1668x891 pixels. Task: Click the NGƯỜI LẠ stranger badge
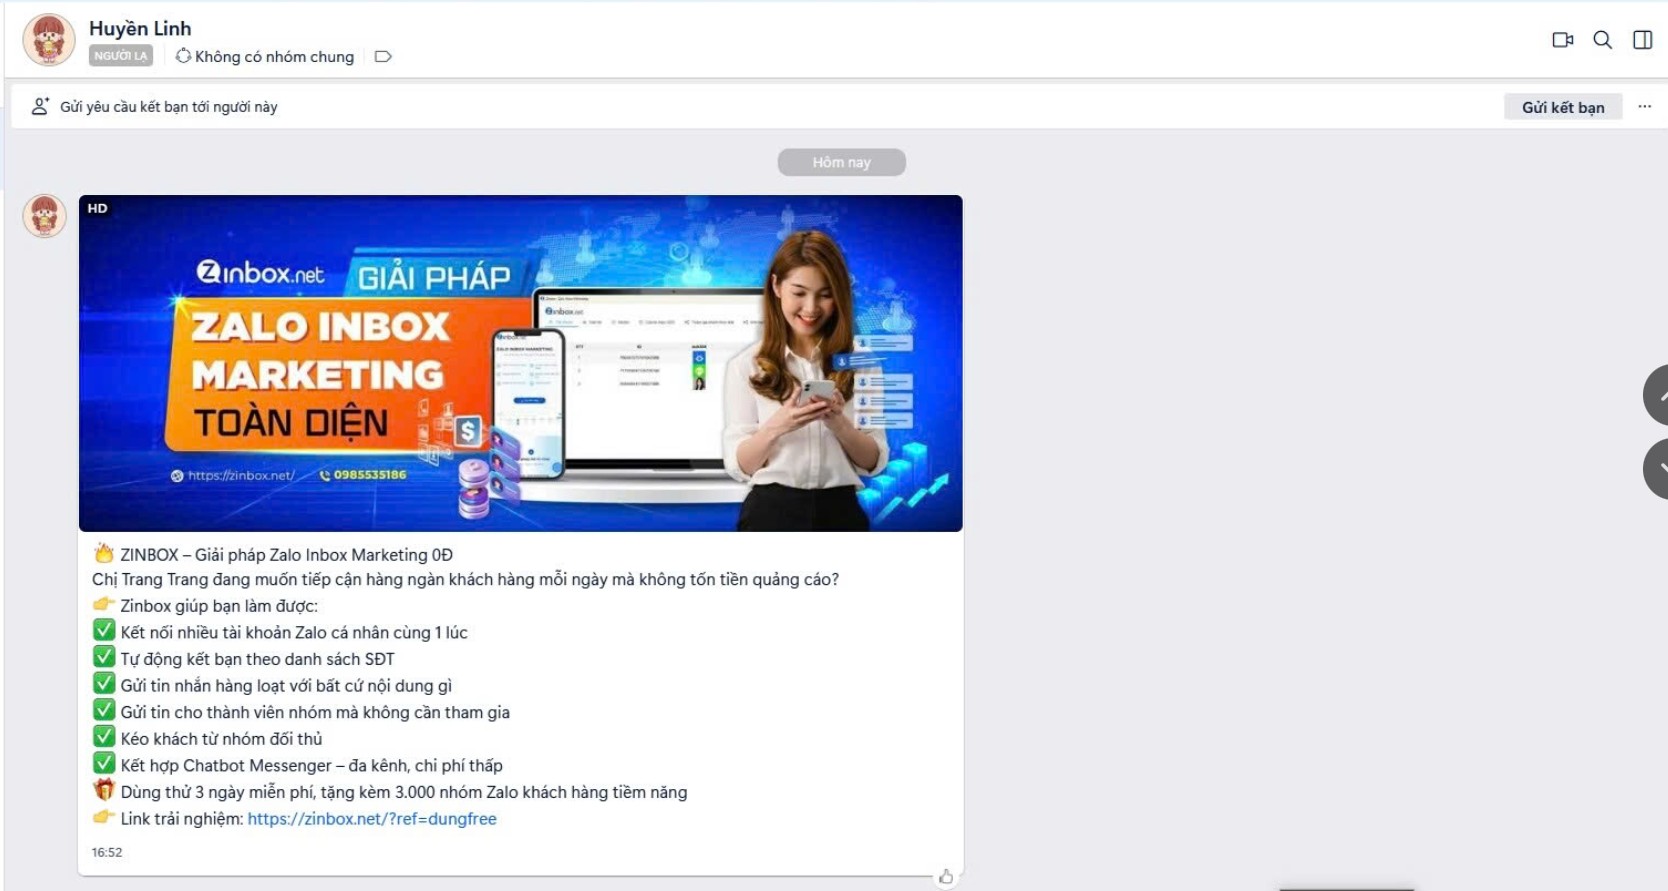(x=121, y=56)
